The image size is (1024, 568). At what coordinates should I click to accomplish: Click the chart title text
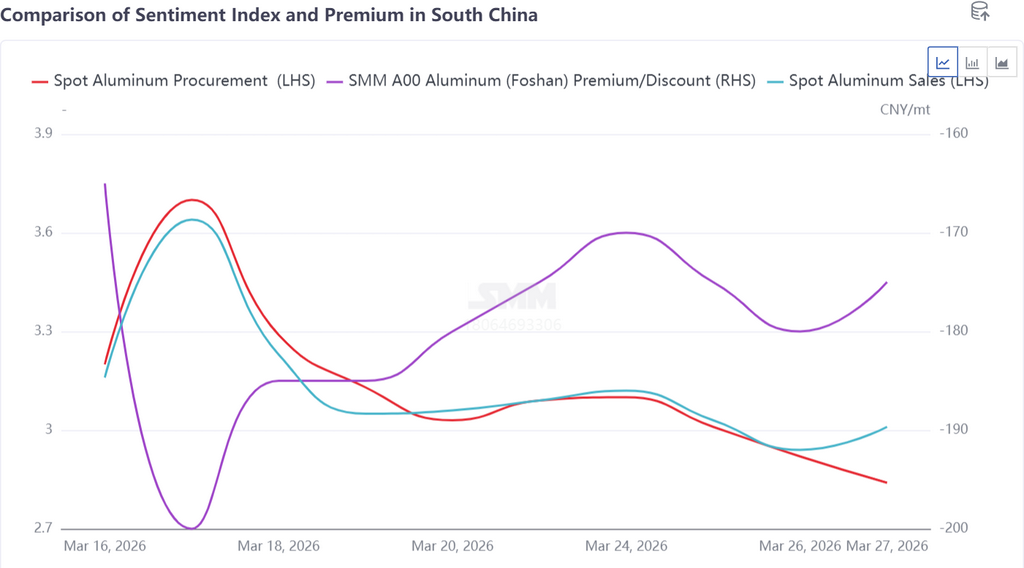click(x=269, y=15)
